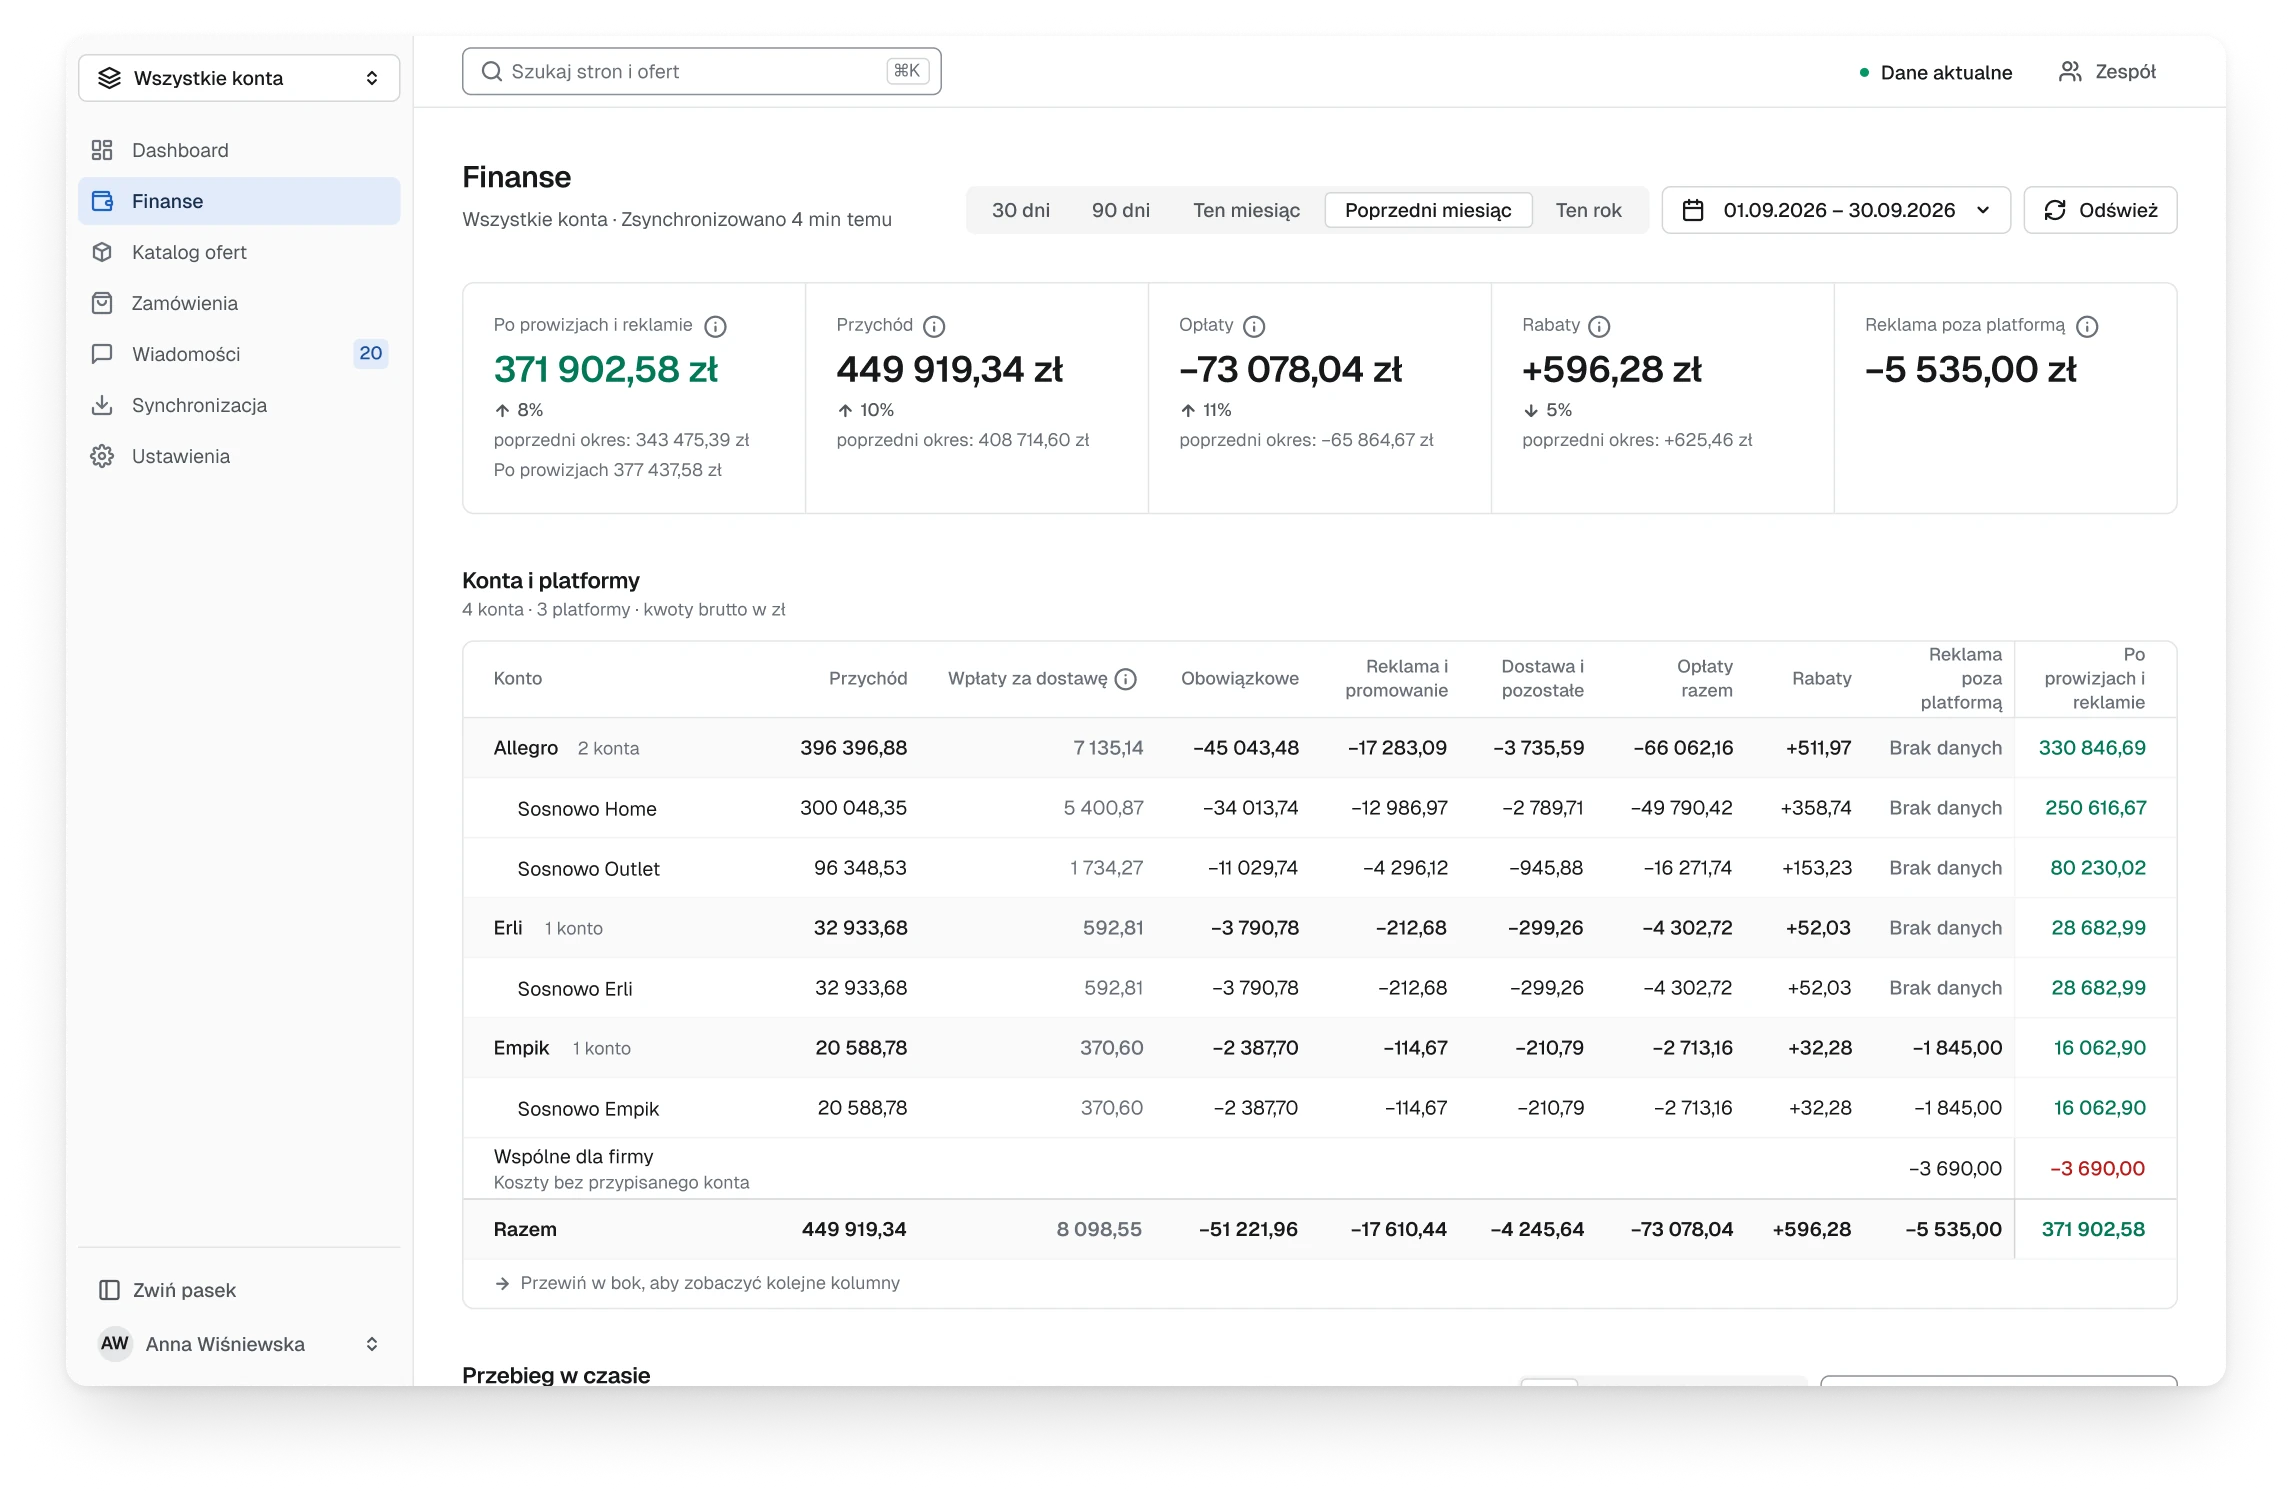Click the Po prowizjach 377 437,58 zł text
Viewport: 2292px width, 1494px height.
pos(607,470)
